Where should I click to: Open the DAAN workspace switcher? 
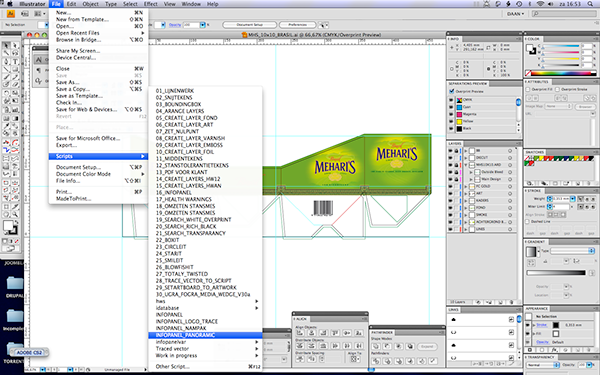click(515, 14)
